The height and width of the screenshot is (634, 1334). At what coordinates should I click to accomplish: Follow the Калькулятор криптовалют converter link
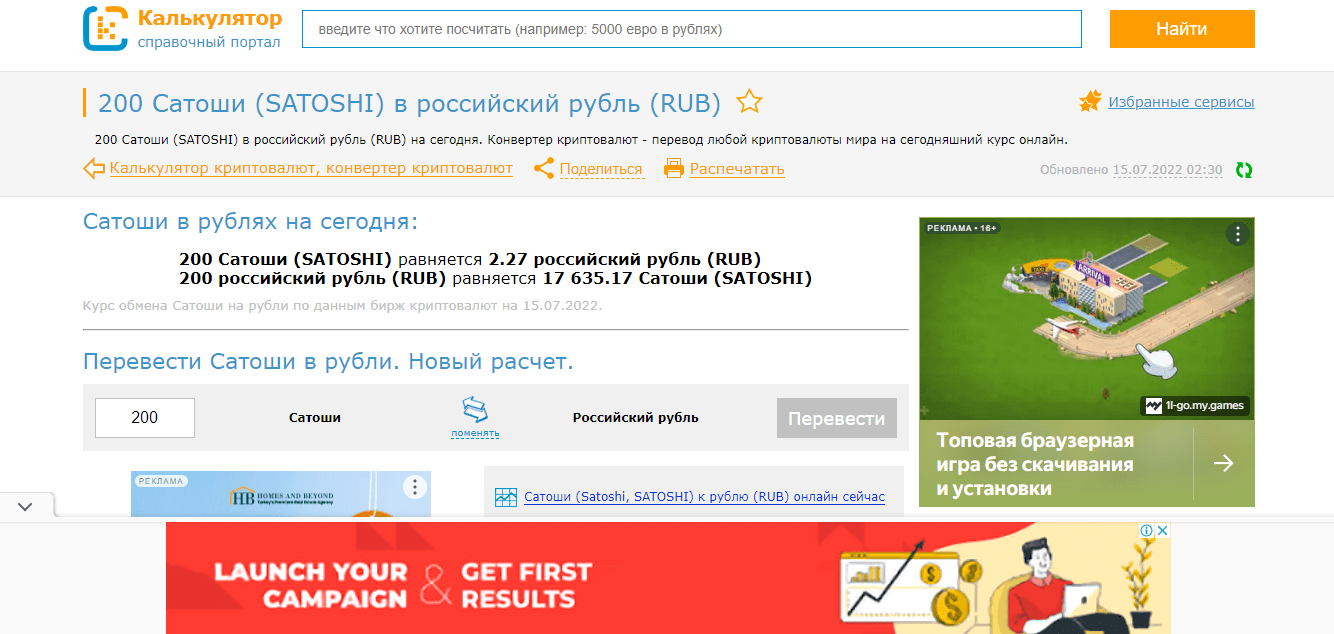[x=310, y=169]
